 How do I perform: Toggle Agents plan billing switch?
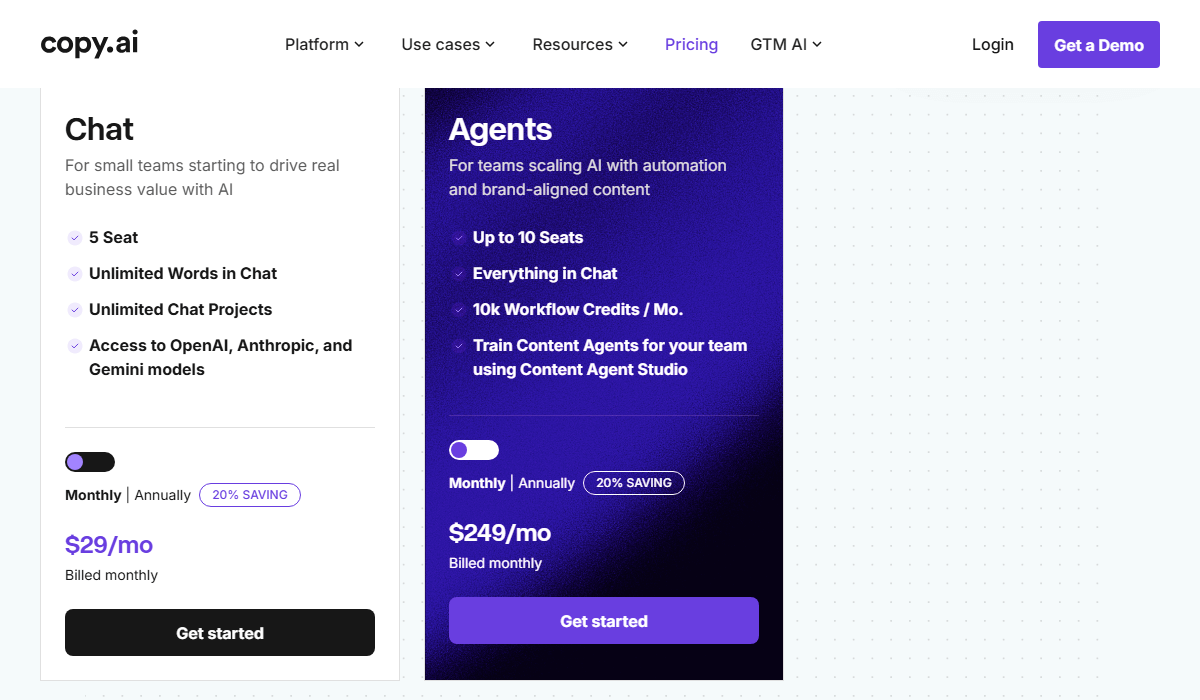pyautogui.click(x=474, y=450)
